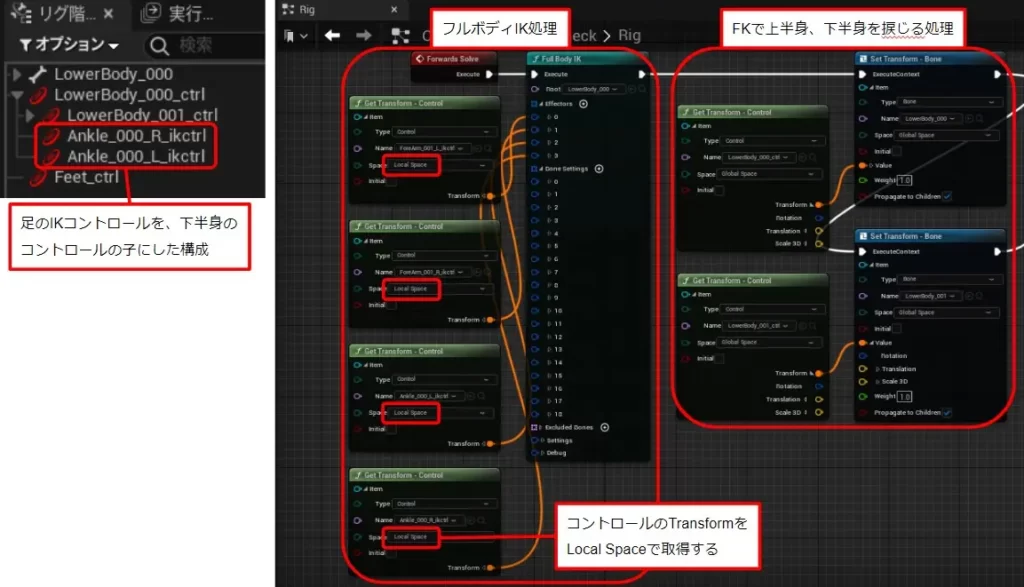Viewport: 1024px width, 587px height.
Task: Click the Rig breadcrumb link
Action: click(629, 36)
